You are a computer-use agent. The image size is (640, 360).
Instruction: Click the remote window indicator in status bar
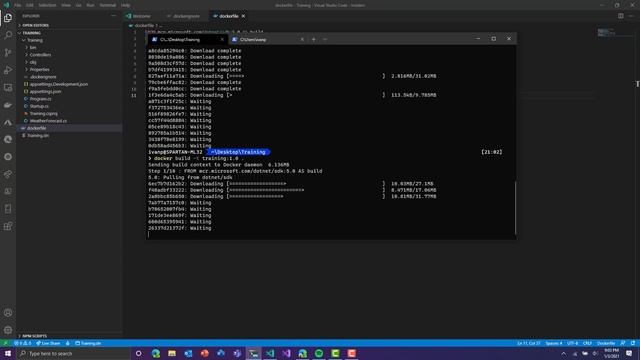click(x=5, y=343)
